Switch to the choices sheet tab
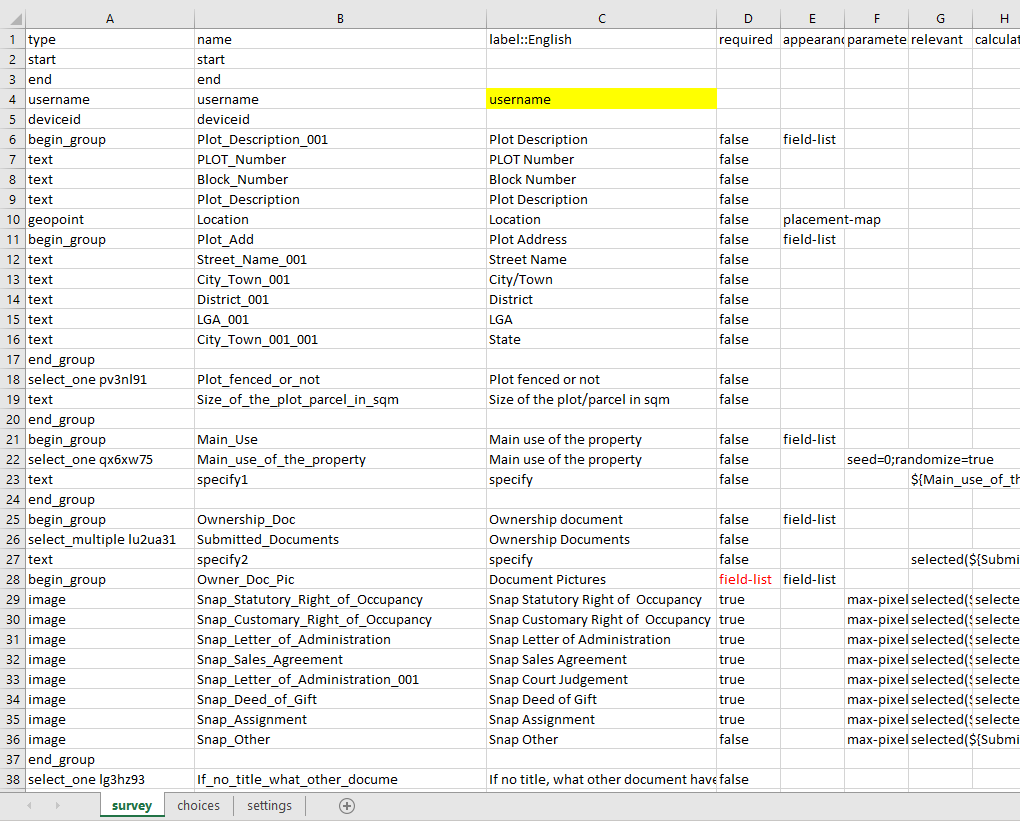The width and height of the screenshot is (1020, 821). coord(198,806)
